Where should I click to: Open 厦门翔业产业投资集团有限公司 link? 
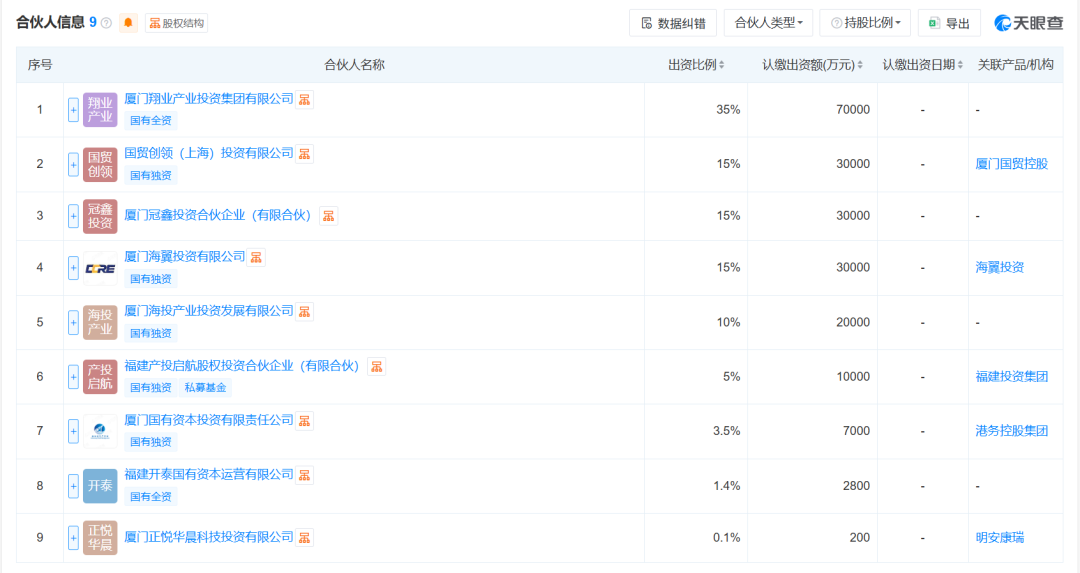(209, 99)
